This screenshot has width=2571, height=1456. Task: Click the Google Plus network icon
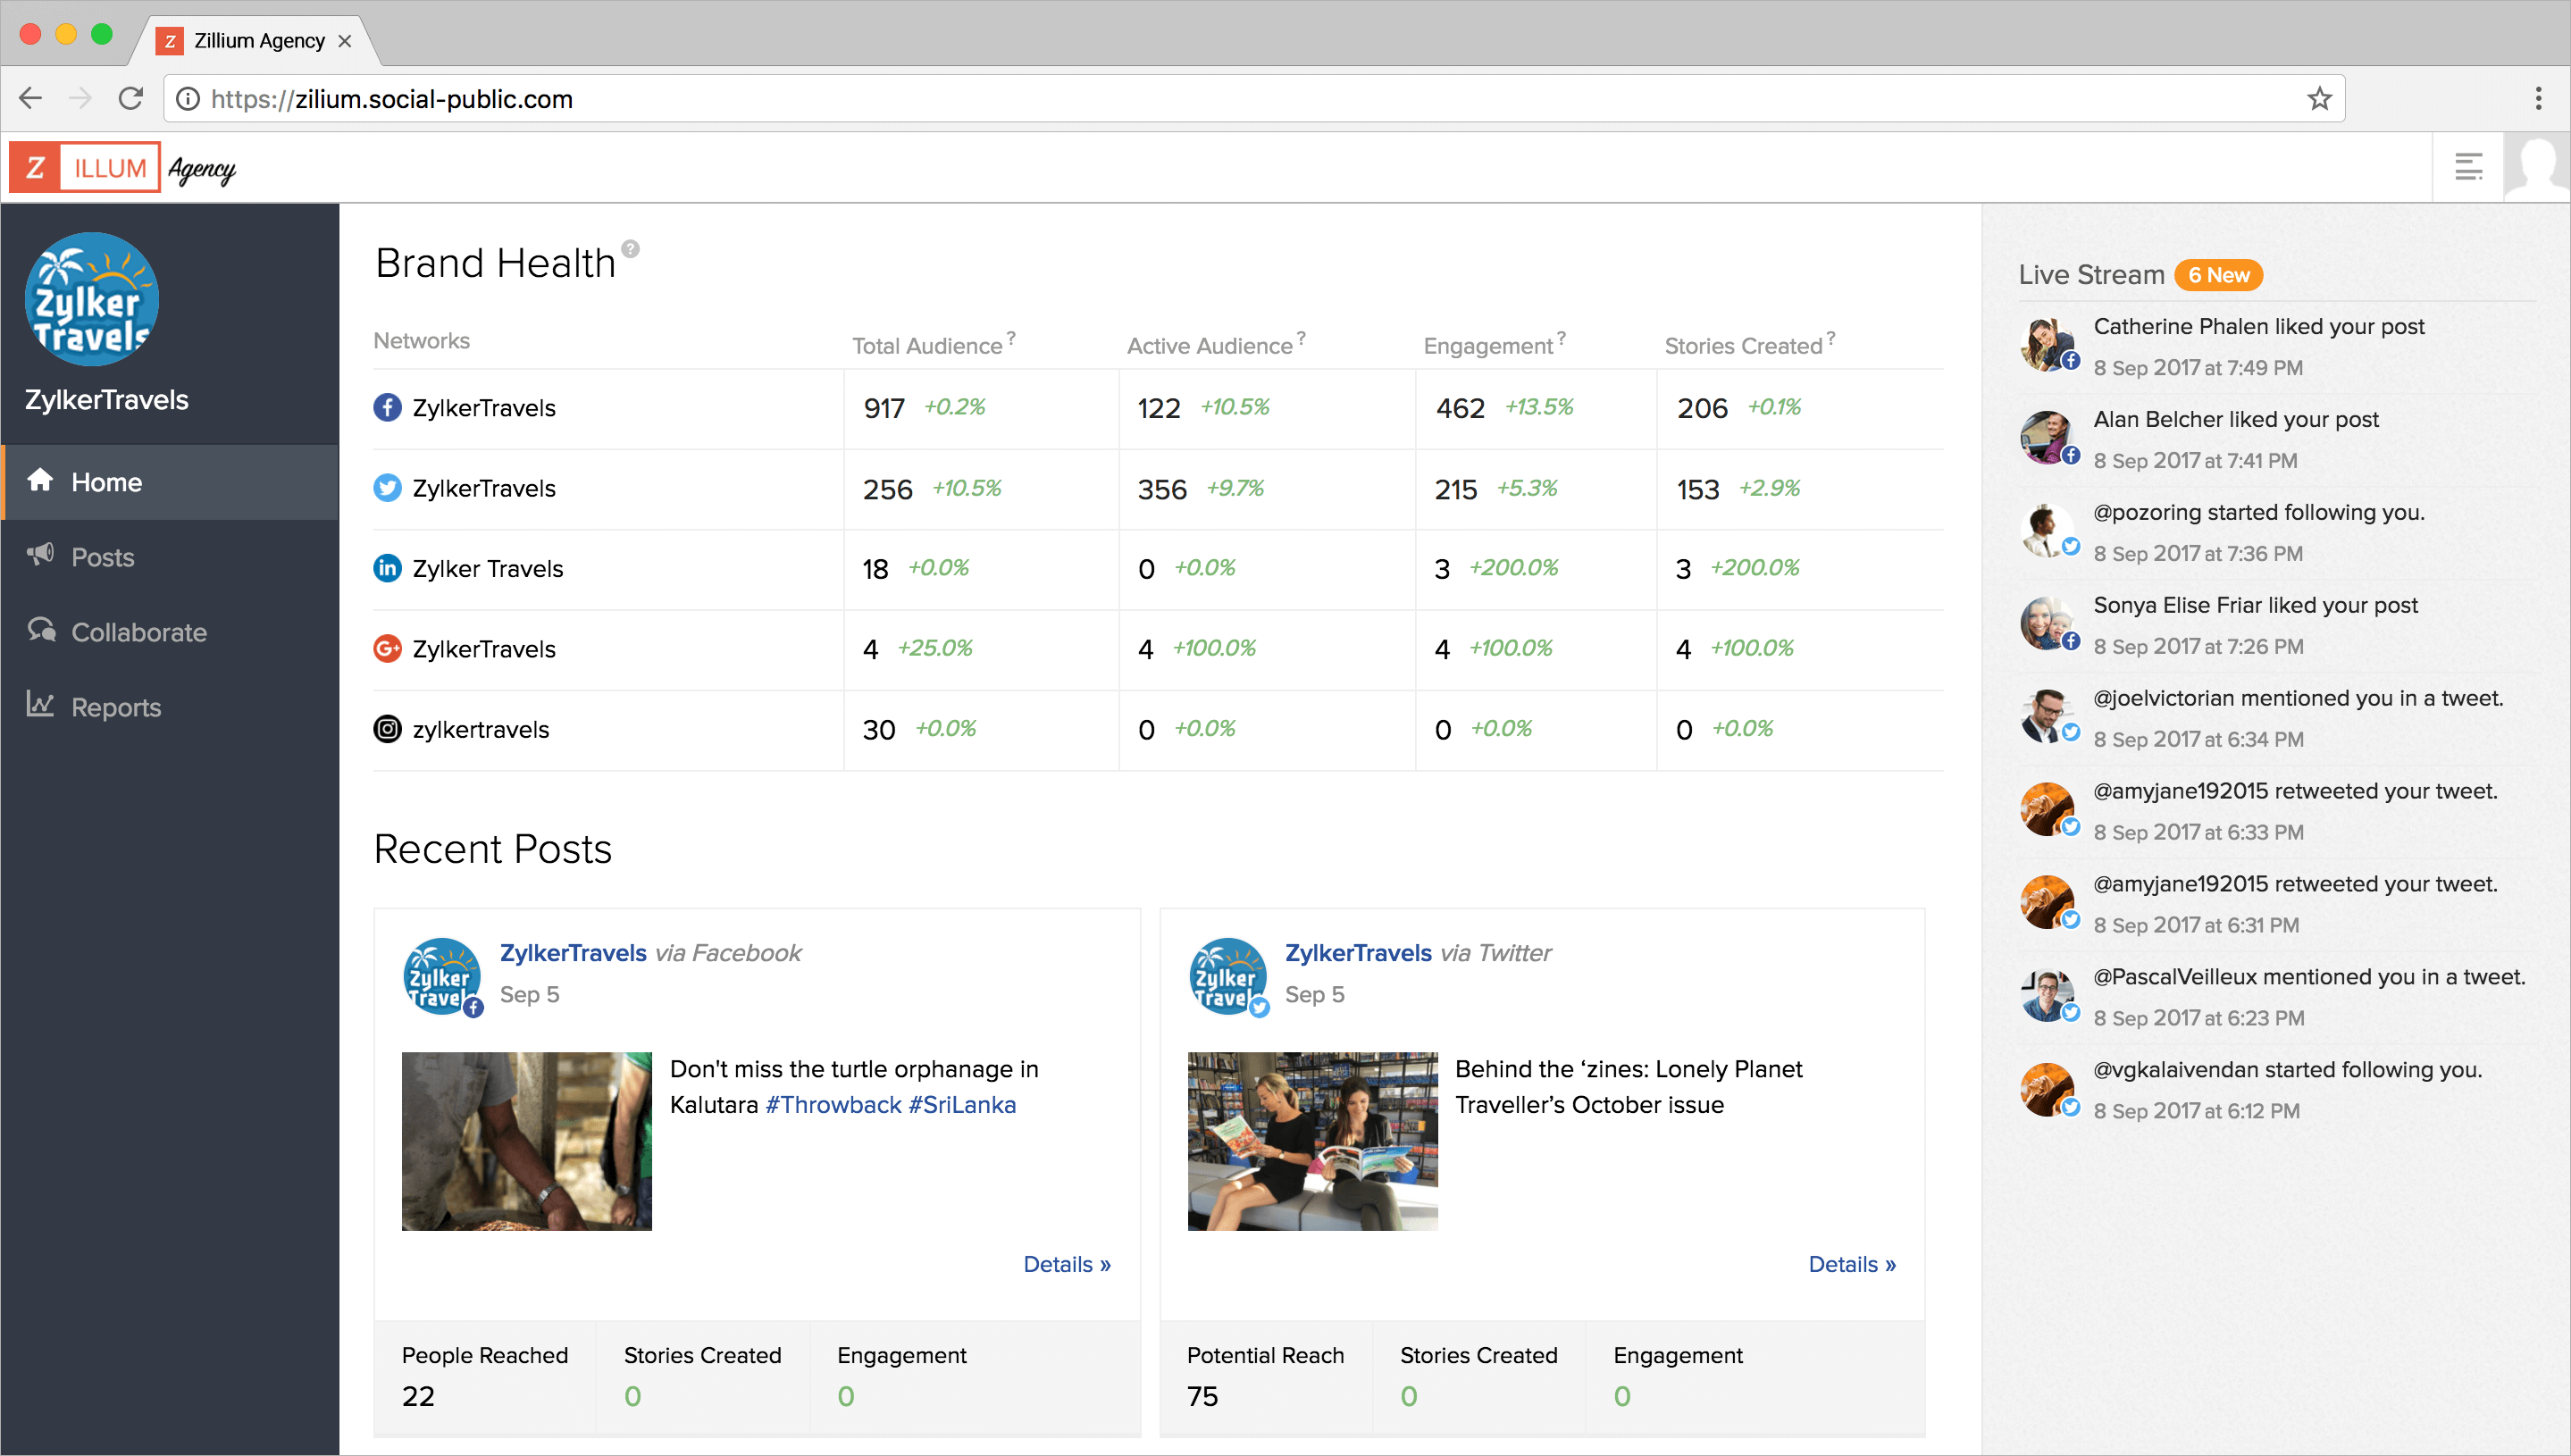tap(387, 649)
